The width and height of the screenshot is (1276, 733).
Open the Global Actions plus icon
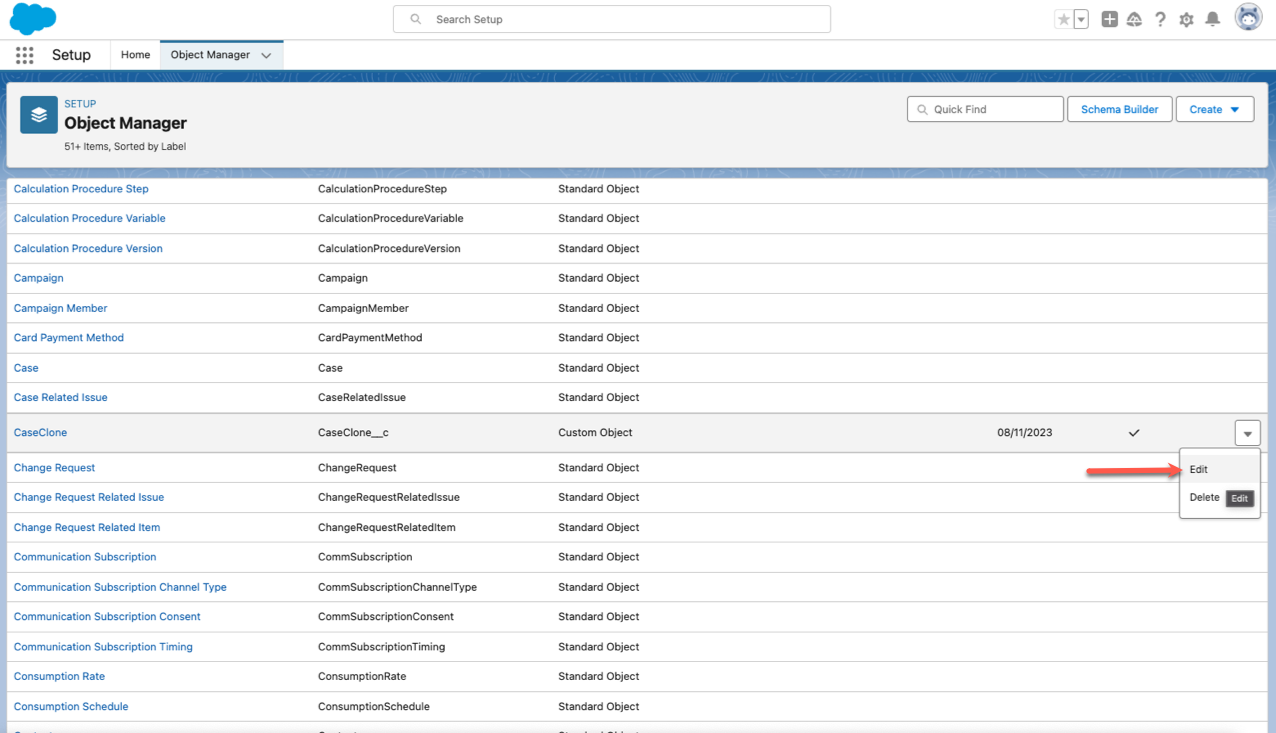1109,20
